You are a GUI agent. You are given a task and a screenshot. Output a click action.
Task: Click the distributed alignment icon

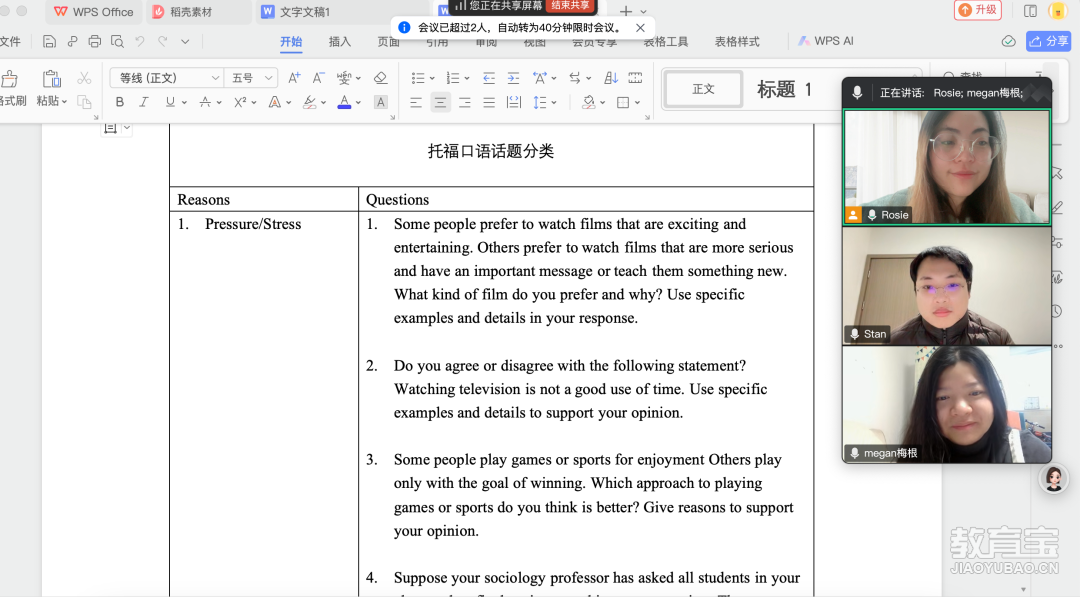514,103
